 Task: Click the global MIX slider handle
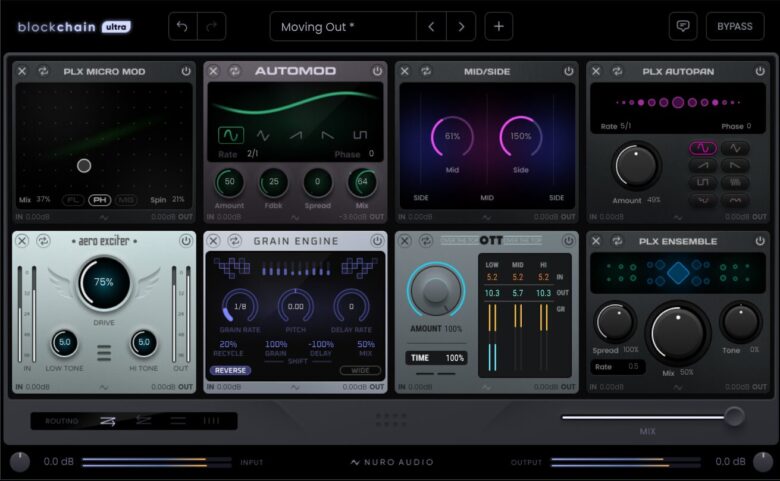pyautogui.click(x=734, y=417)
